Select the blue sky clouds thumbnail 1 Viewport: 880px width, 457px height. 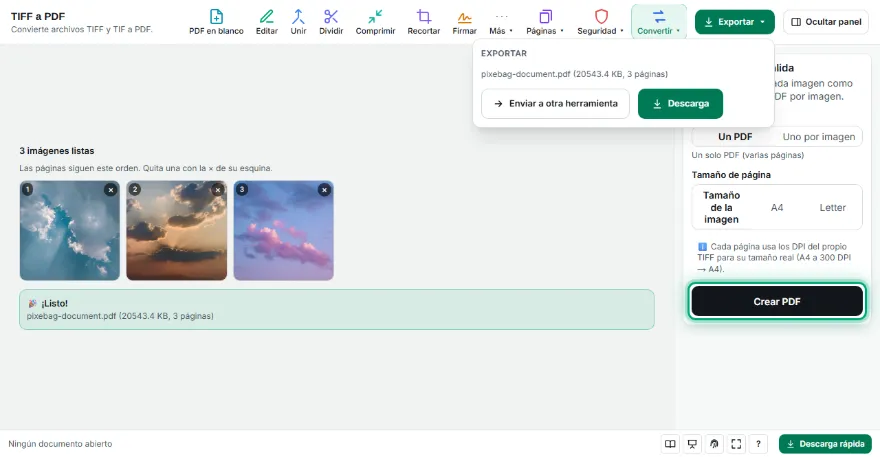[70, 230]
